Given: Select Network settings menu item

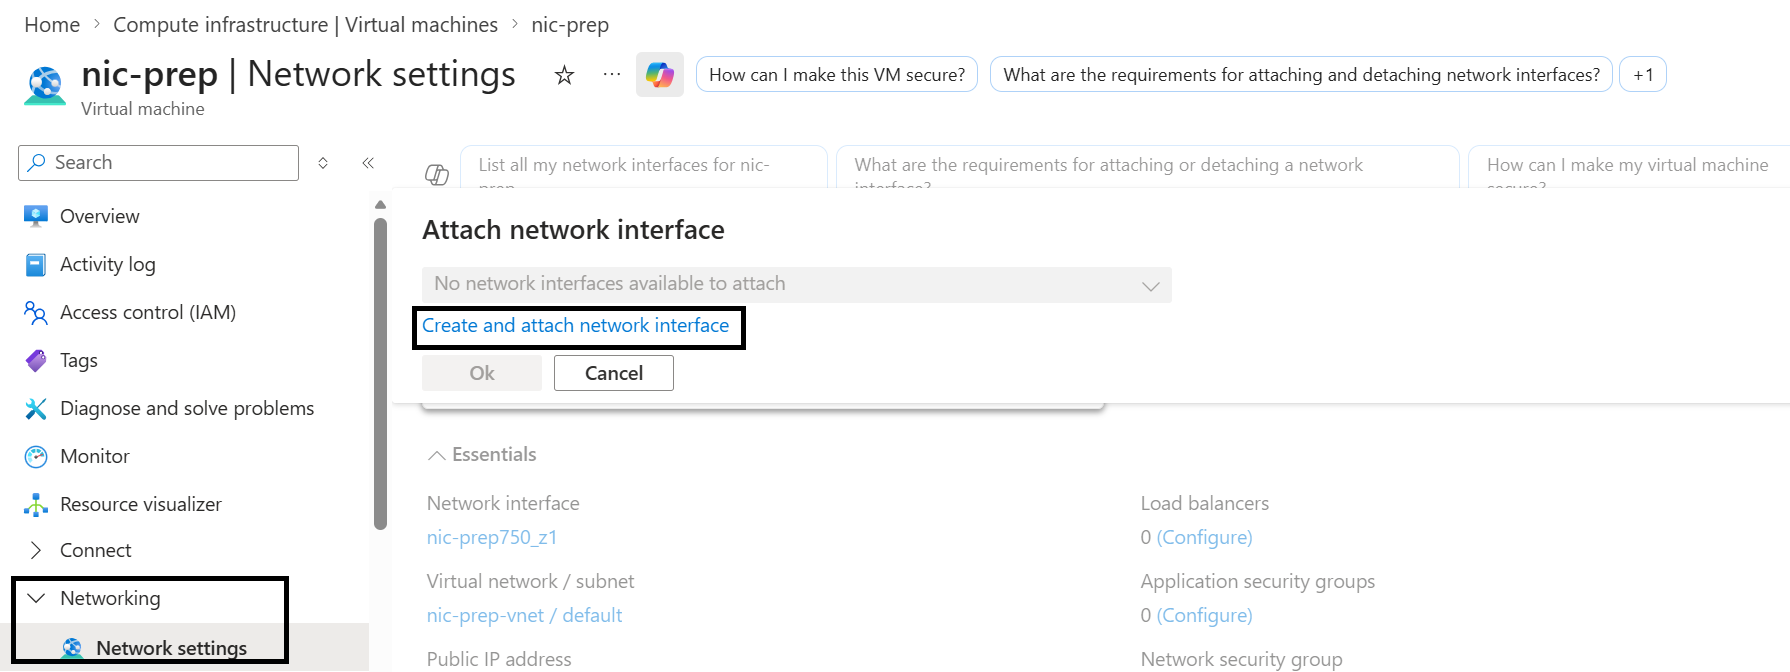Looking at the screenshot, I should (171, 648).
